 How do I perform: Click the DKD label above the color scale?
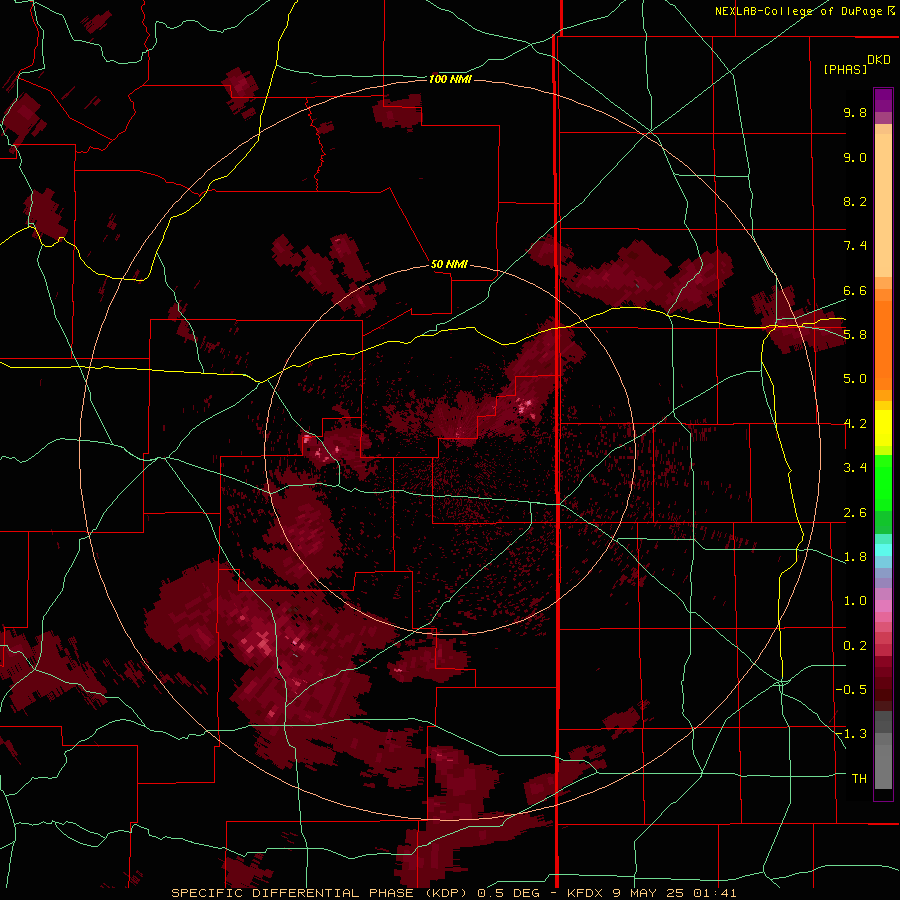coord(879,60)
